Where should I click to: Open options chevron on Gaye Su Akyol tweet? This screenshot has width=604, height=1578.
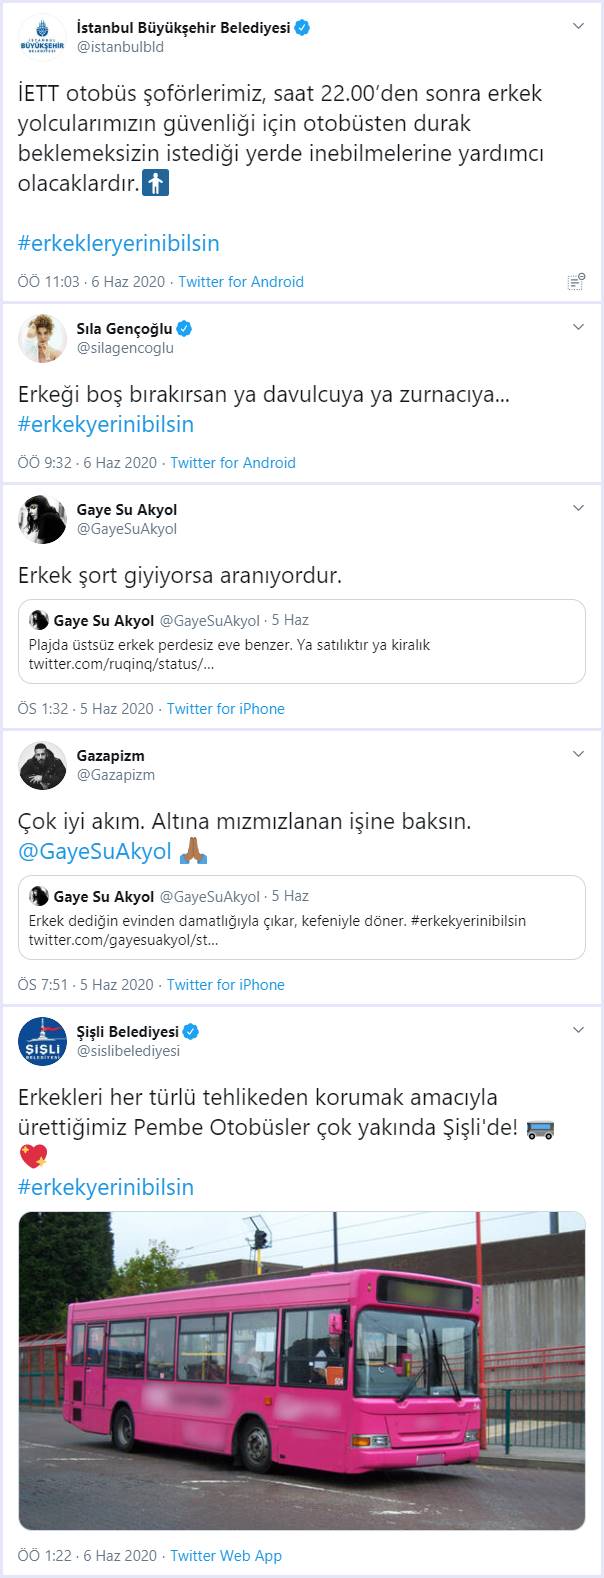[578, 509]
